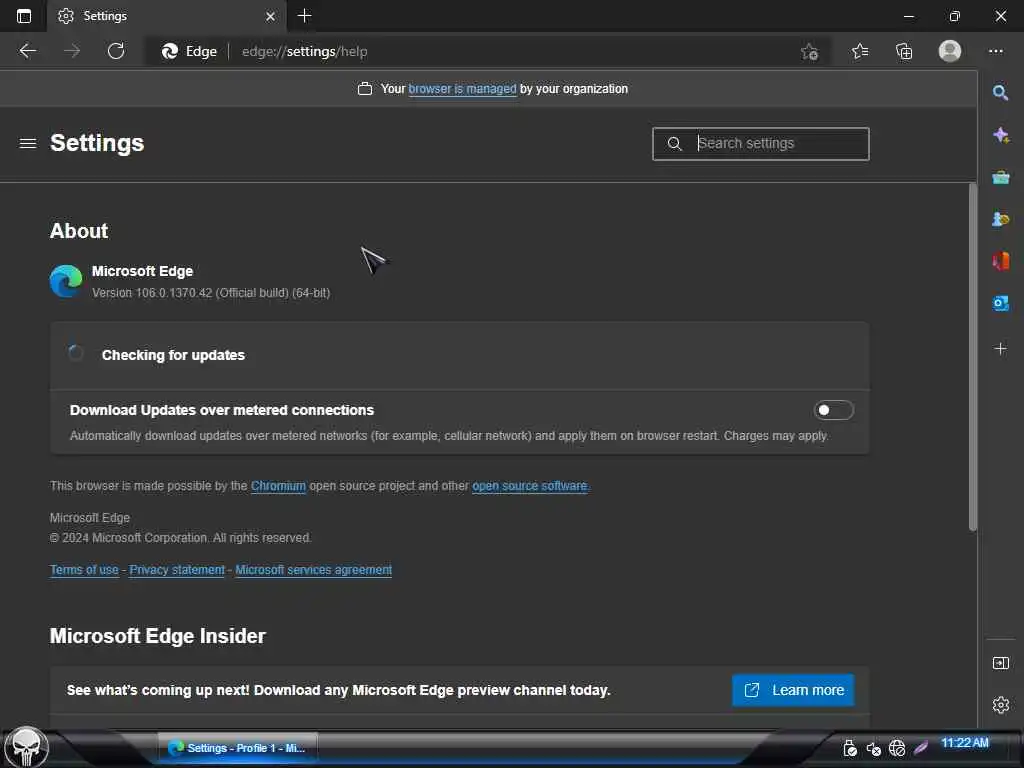
Task: Click the settings page vertical scrollbar
Action: (x=972, y=357)
